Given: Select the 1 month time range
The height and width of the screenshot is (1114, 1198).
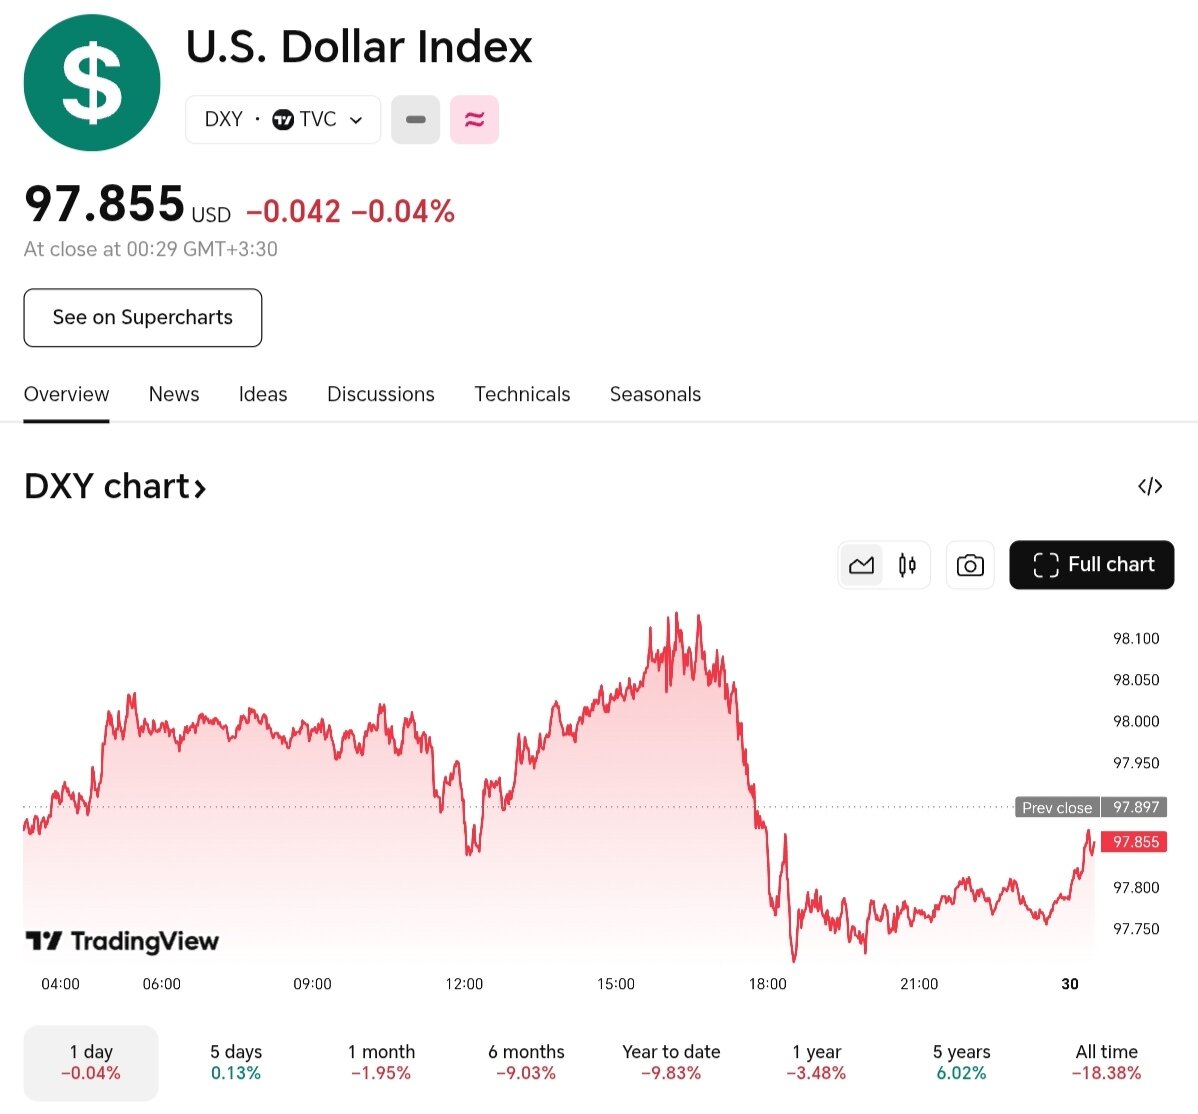Looking at the screenshot, I should (381, 1062).
